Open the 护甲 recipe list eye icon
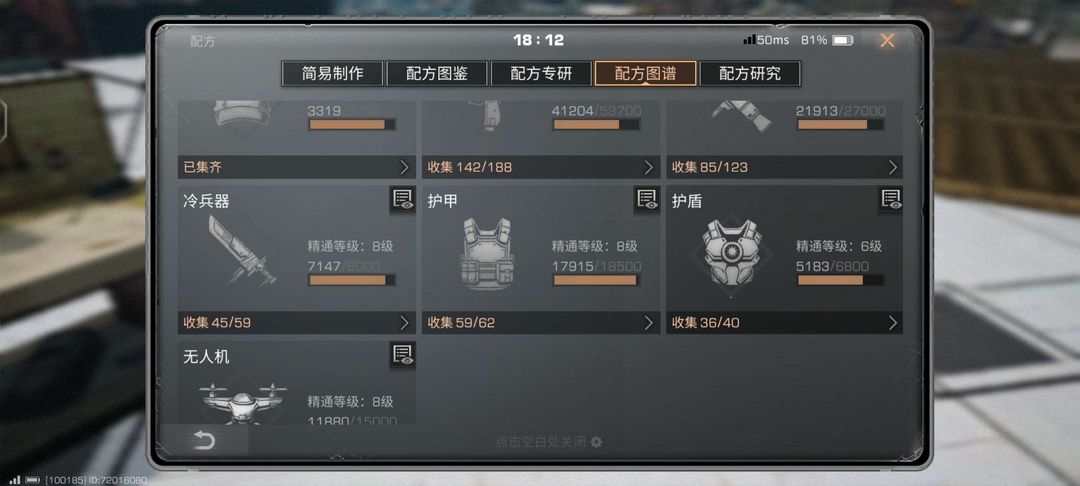Screen dimensions: 1080x486 click(x=647, y=200)
